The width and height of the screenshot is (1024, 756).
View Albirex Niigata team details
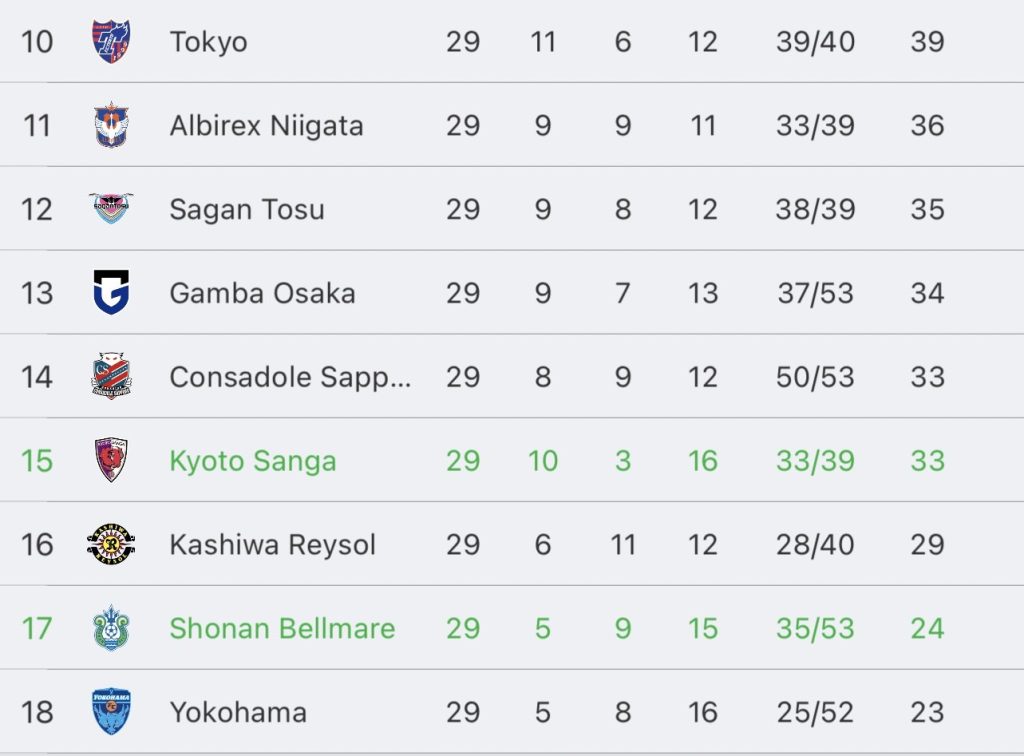click(266, 125)
